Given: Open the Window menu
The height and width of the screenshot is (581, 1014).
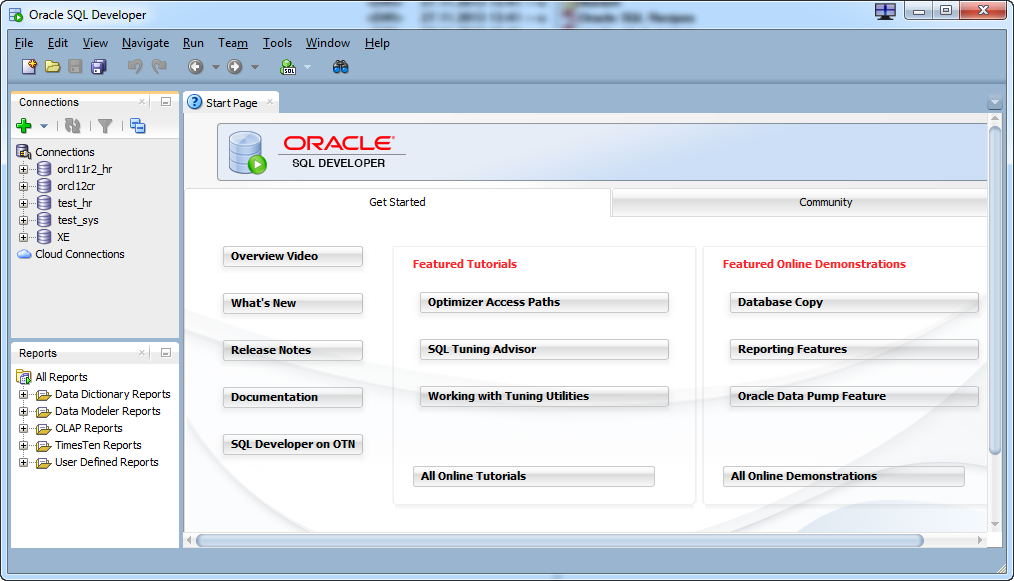Looking at the screenshot, I should pos(328,43).
